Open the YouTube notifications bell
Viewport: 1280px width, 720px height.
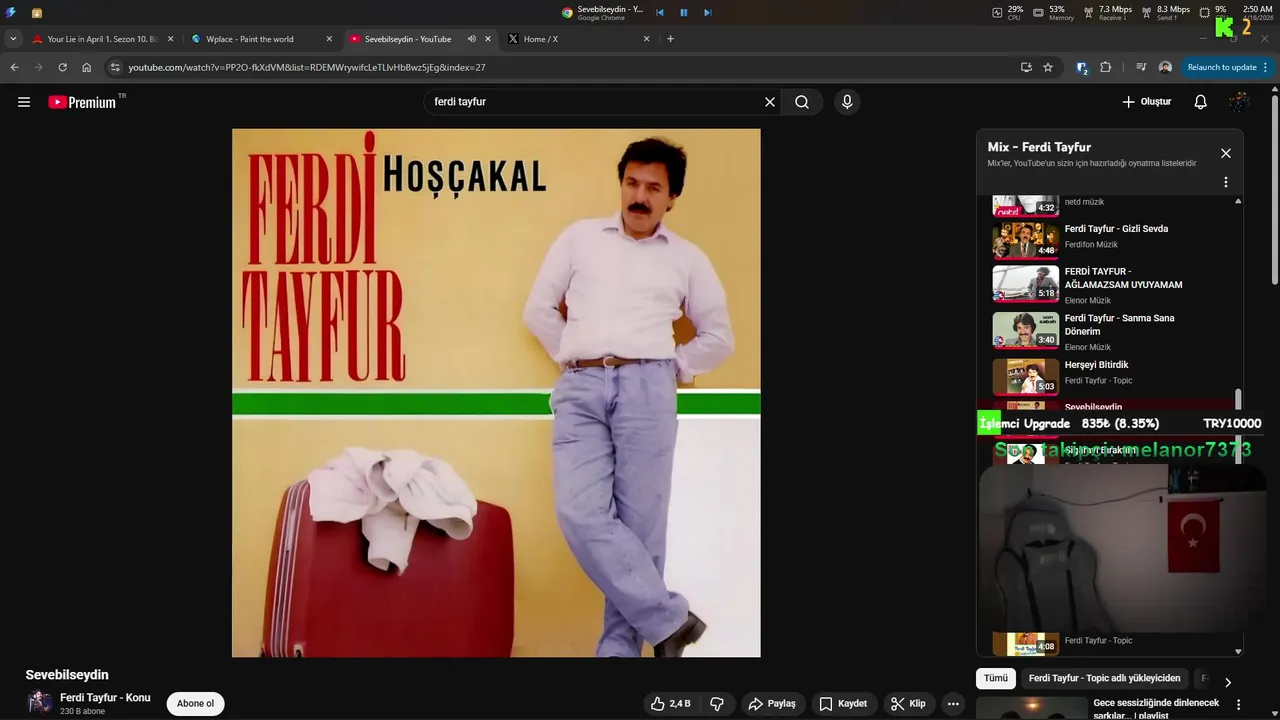point(1200,102)
